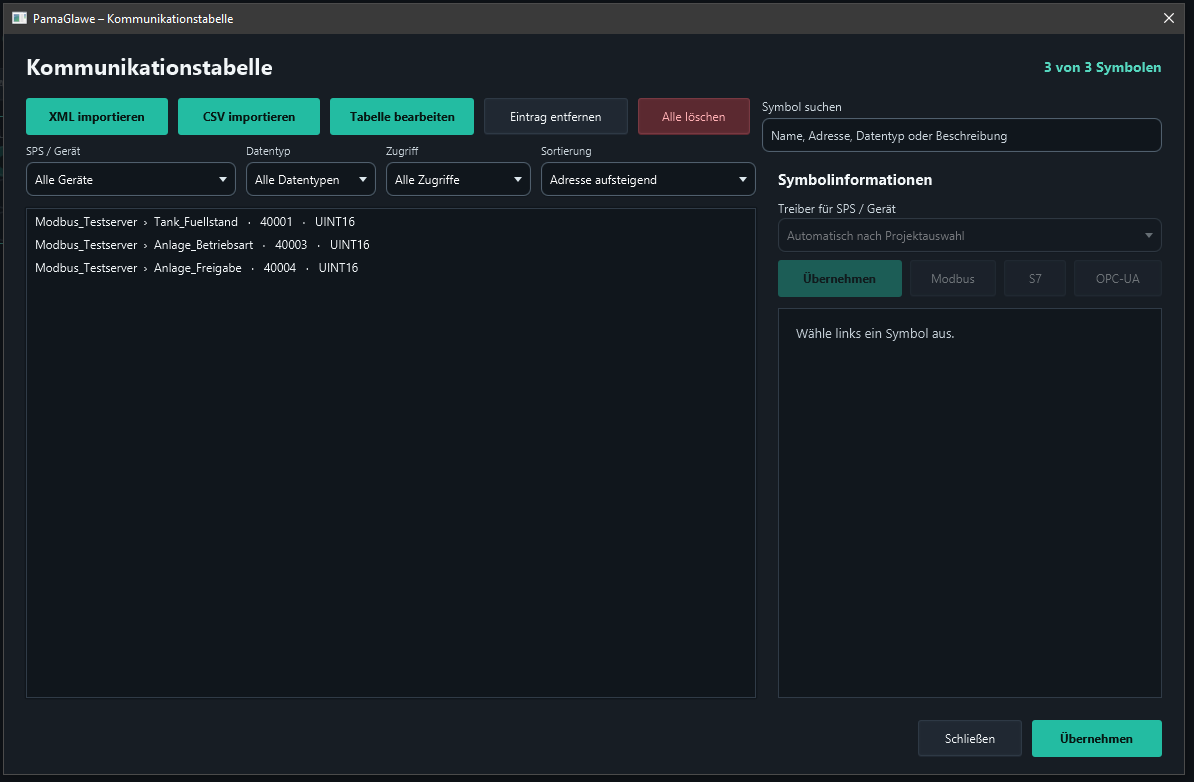The height and width of the screenshot is (782, 1194).
Task: Open Tabelle bearbeiten
Action: click(402, 117)
